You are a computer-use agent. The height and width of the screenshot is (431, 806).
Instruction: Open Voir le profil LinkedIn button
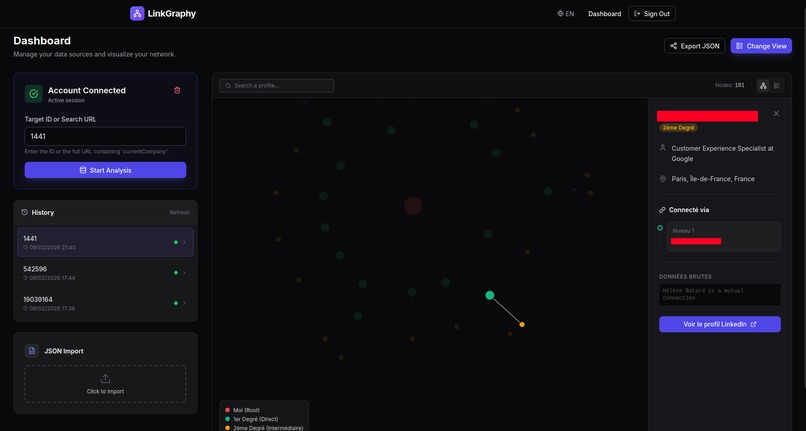click(720, 324)
